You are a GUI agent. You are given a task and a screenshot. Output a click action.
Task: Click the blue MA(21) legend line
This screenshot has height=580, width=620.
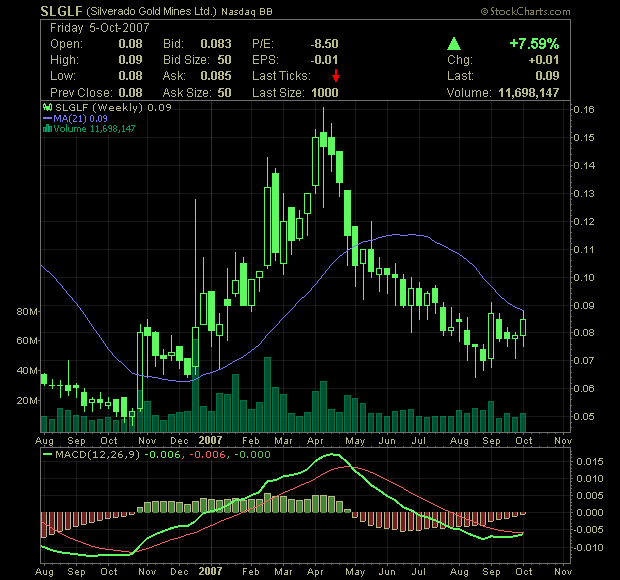tap(47, 118)
